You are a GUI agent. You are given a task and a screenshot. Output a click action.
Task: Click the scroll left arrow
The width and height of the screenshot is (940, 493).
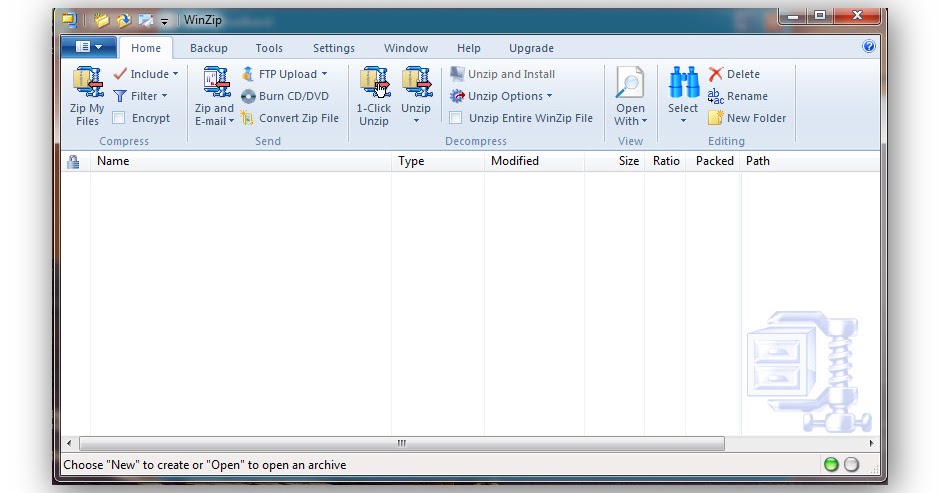click(x=69, y=443)
